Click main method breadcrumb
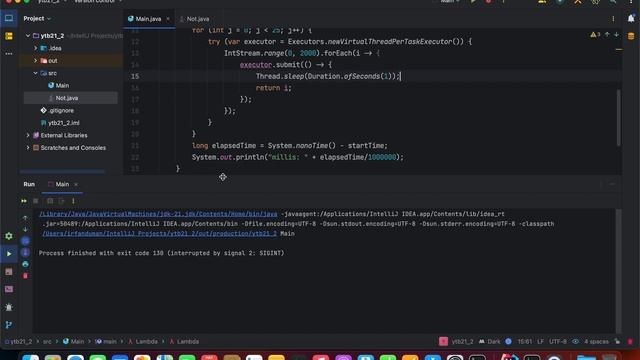 point(106,342)
